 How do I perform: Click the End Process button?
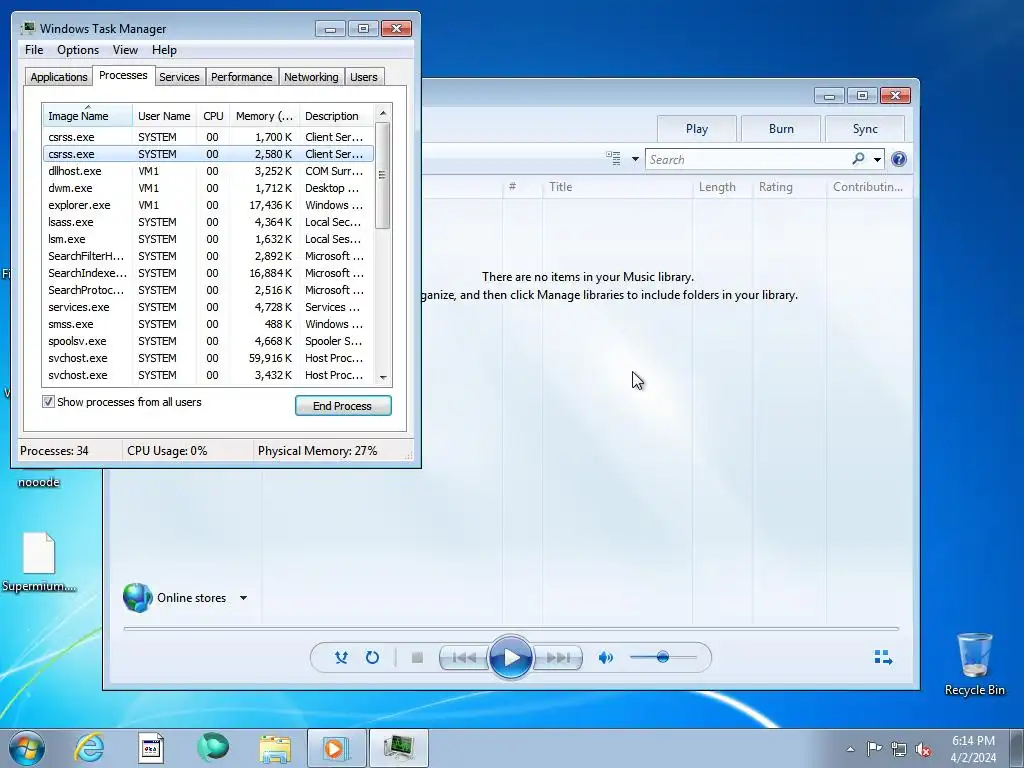[343, 406]
